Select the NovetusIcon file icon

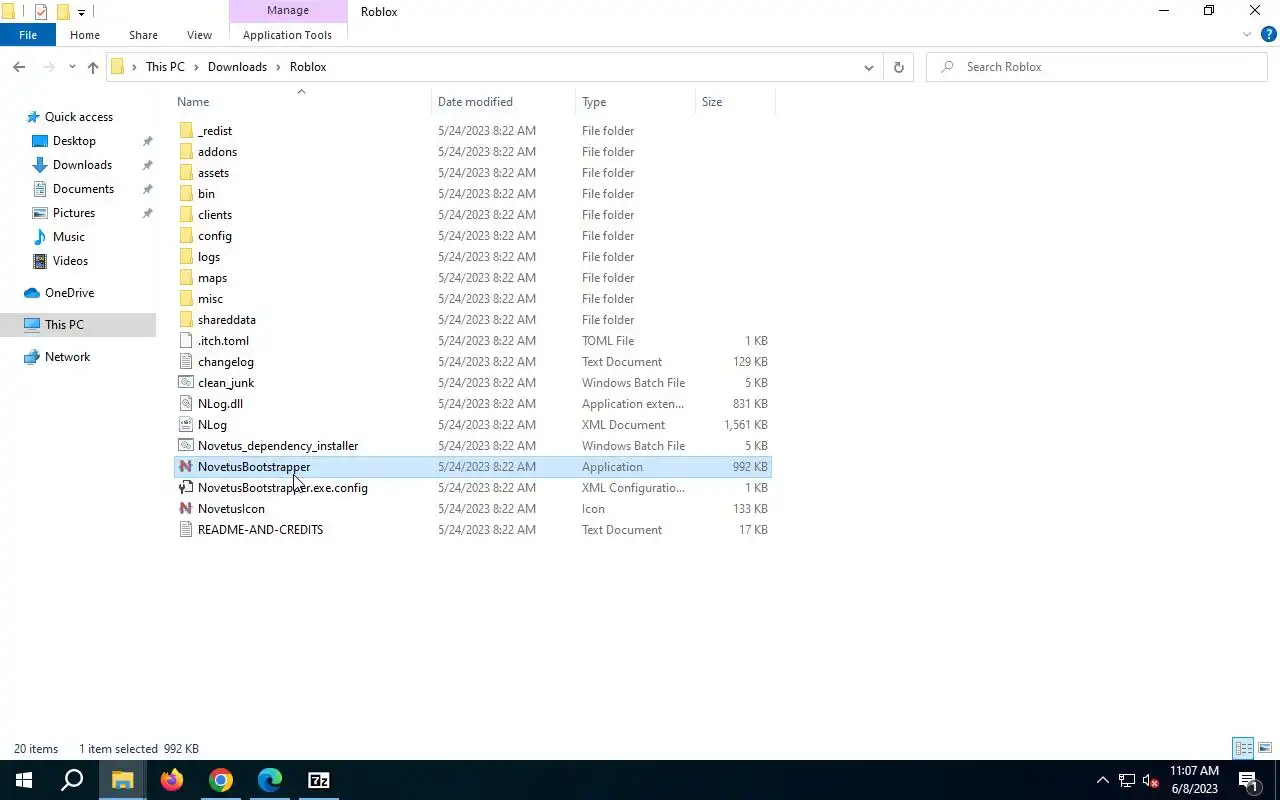pyautogui.click(x=186, y=509)
